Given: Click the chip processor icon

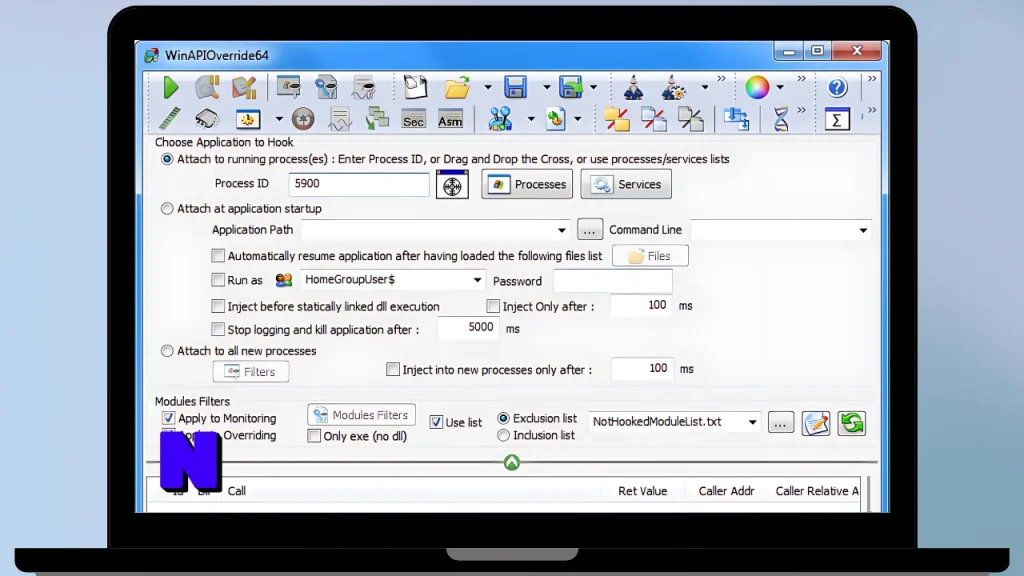Looking at the screenshot, I should 207,119.
